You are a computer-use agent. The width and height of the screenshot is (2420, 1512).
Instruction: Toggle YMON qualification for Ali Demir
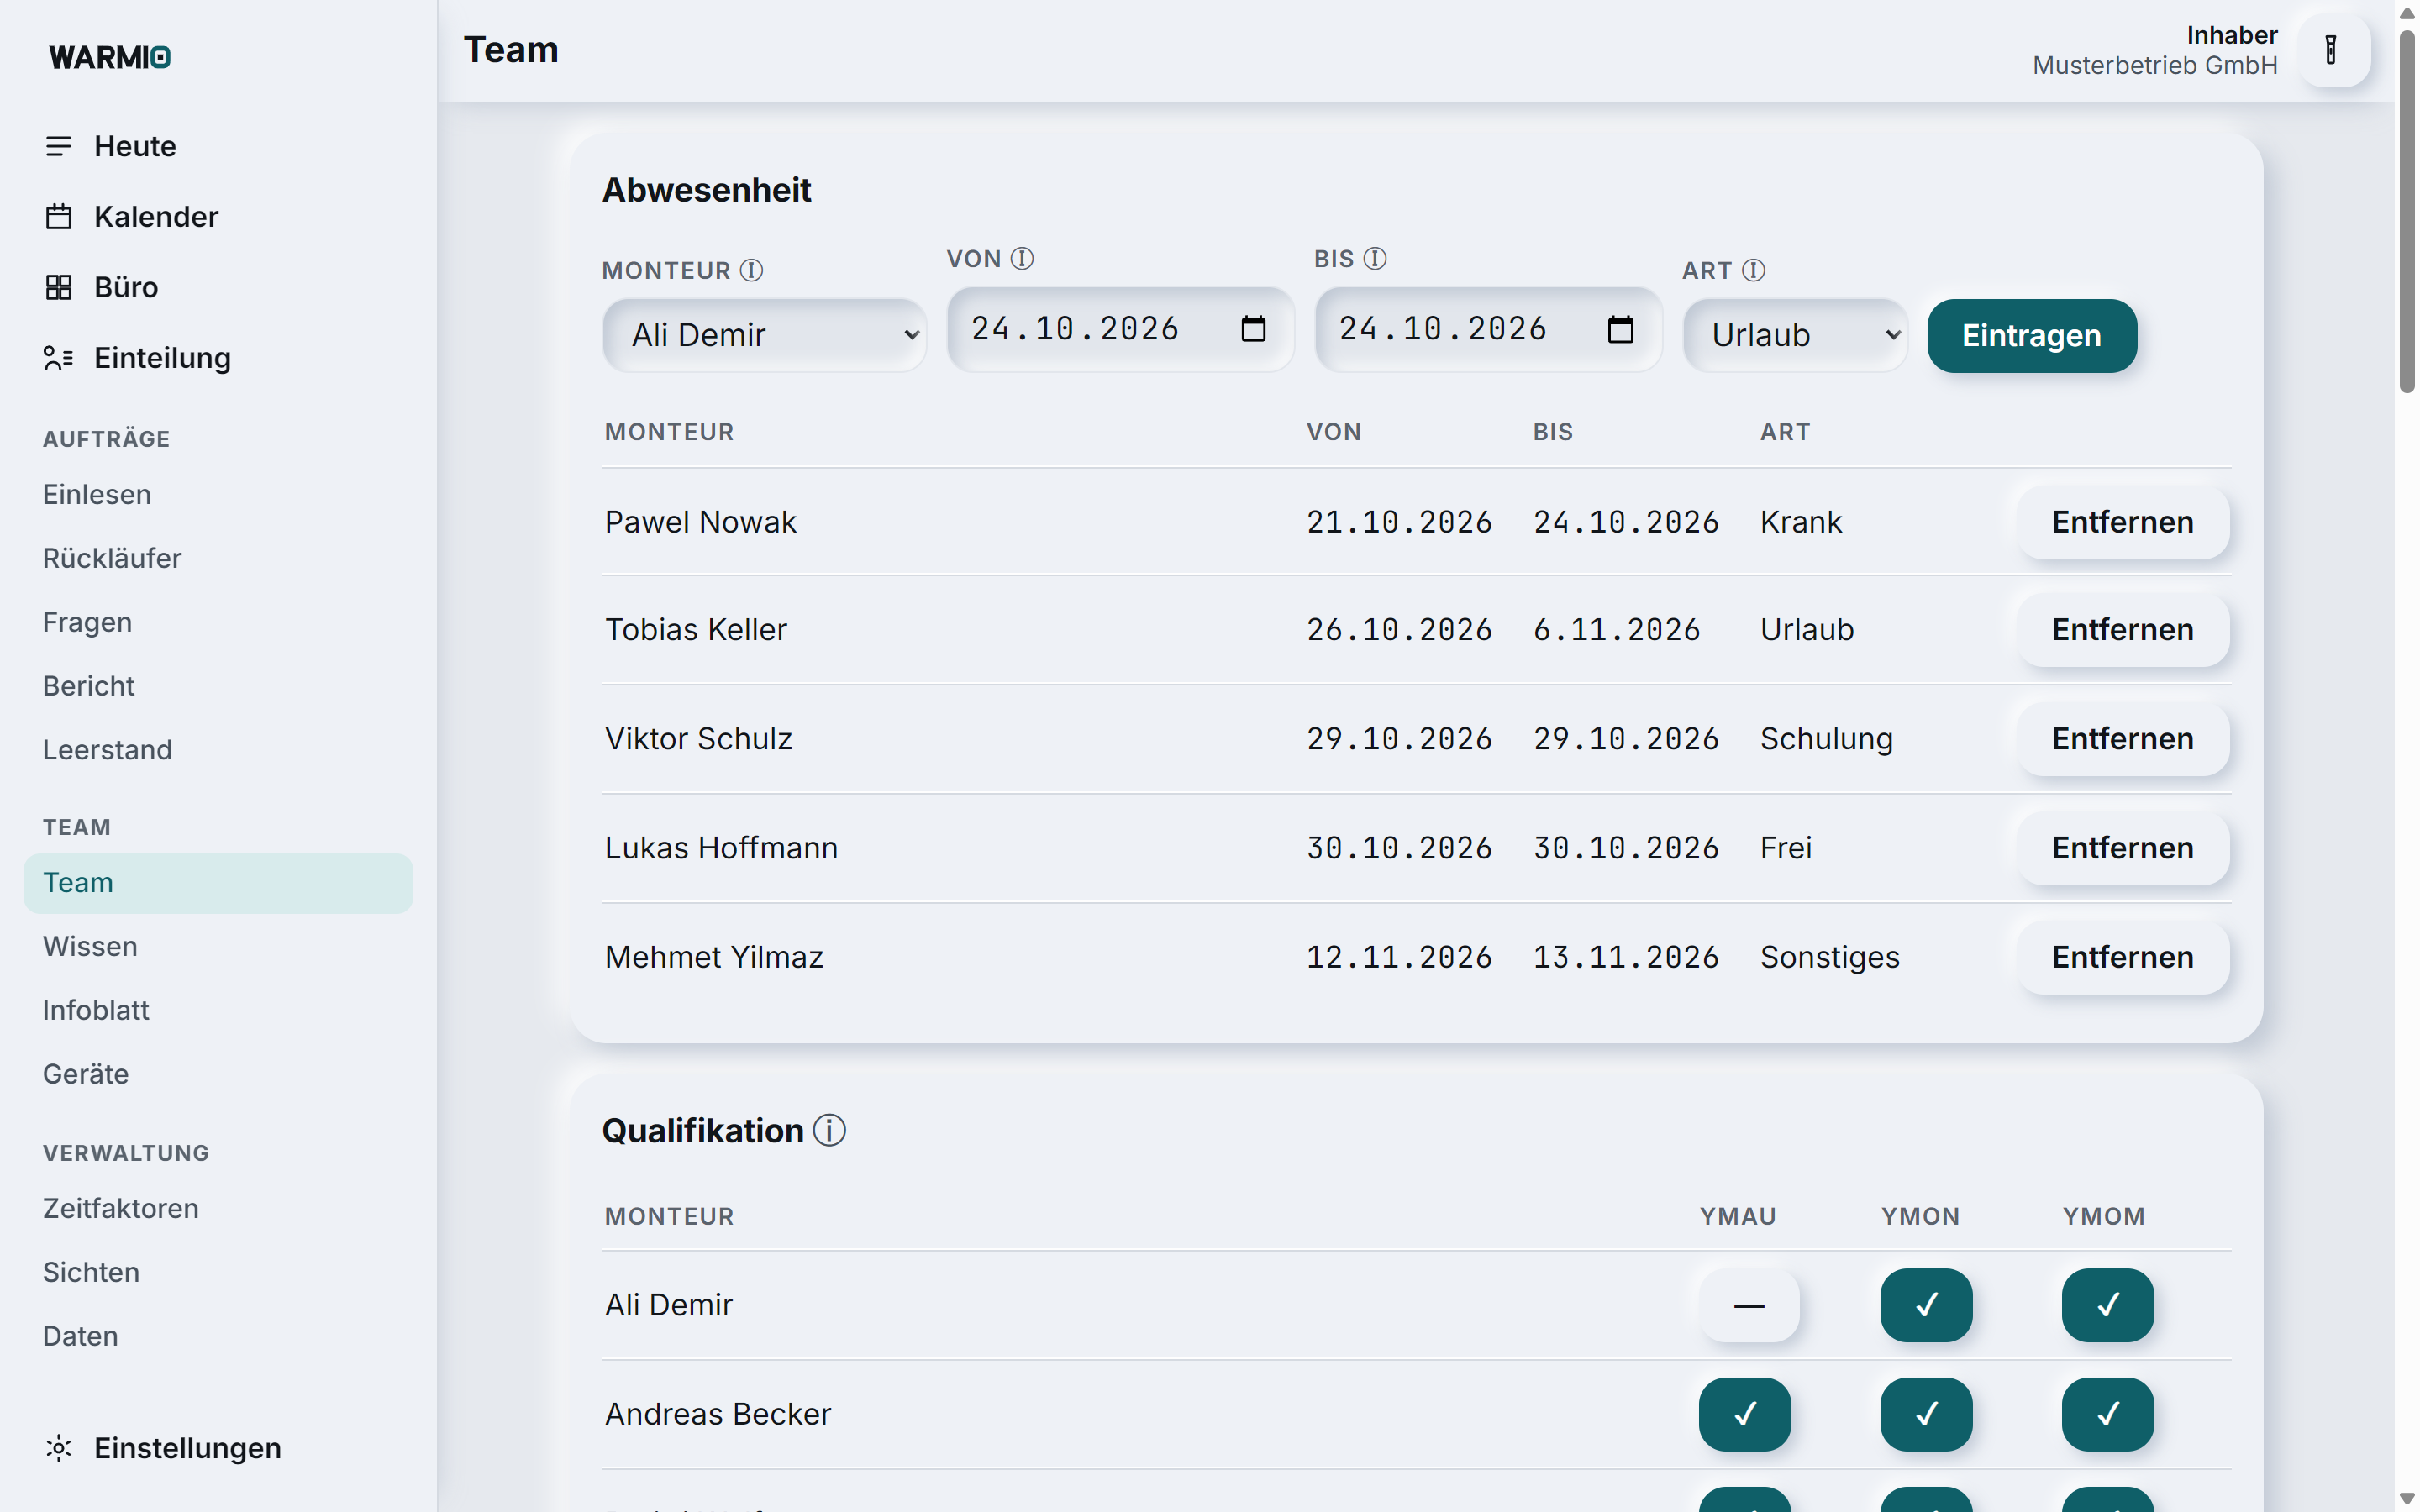[x=1926, y=1305]
